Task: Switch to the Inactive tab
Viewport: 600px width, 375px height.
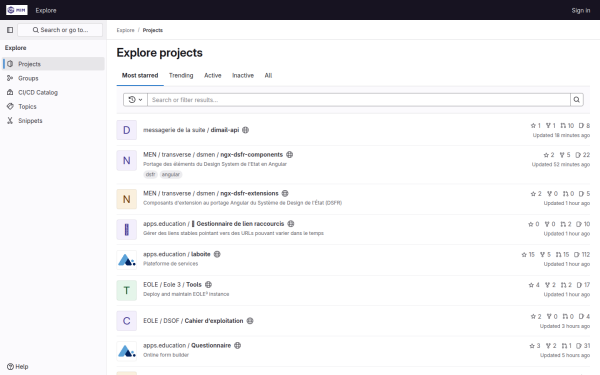Action: 243,75
